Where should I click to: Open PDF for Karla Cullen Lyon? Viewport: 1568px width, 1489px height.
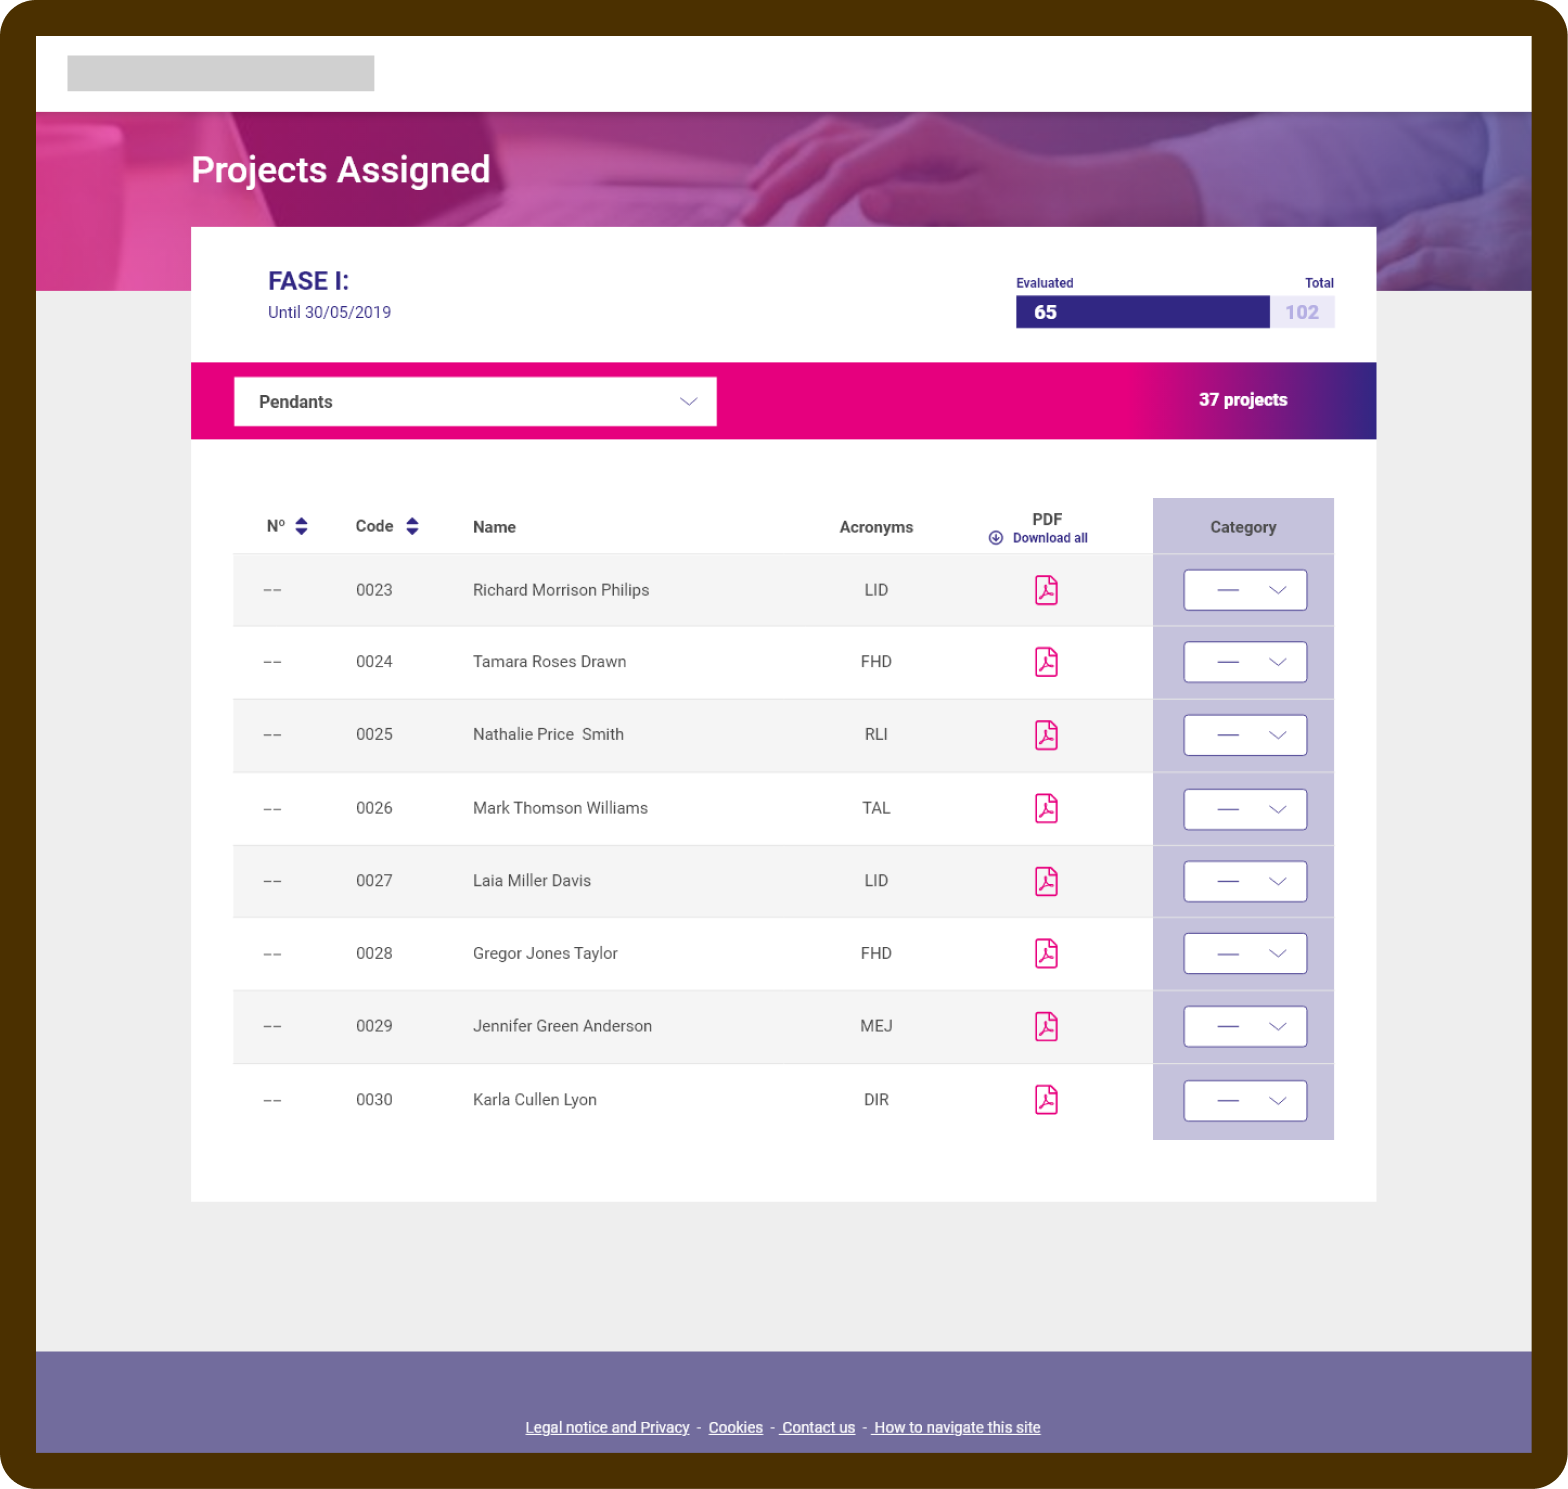(x=1046, y=1100)
